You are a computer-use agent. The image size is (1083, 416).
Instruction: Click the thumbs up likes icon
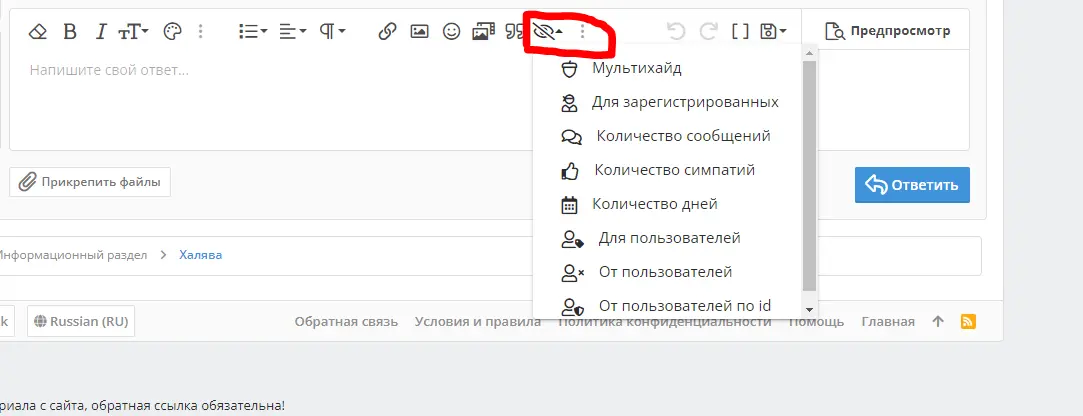point(570,170)
